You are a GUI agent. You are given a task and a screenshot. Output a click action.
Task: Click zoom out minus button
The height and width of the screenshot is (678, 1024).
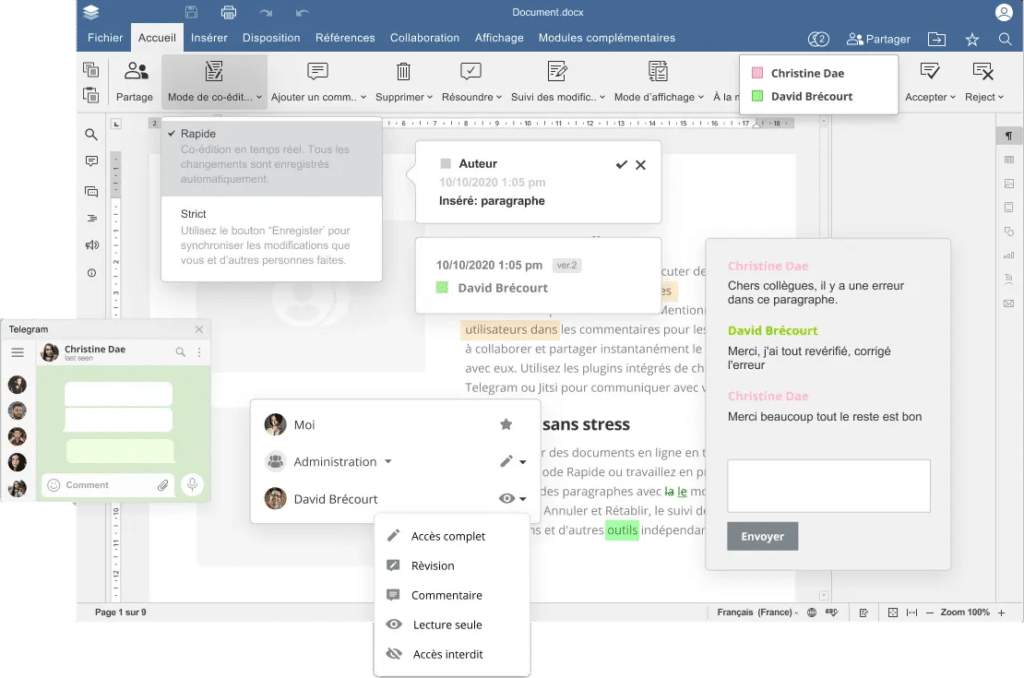(929, 613)
